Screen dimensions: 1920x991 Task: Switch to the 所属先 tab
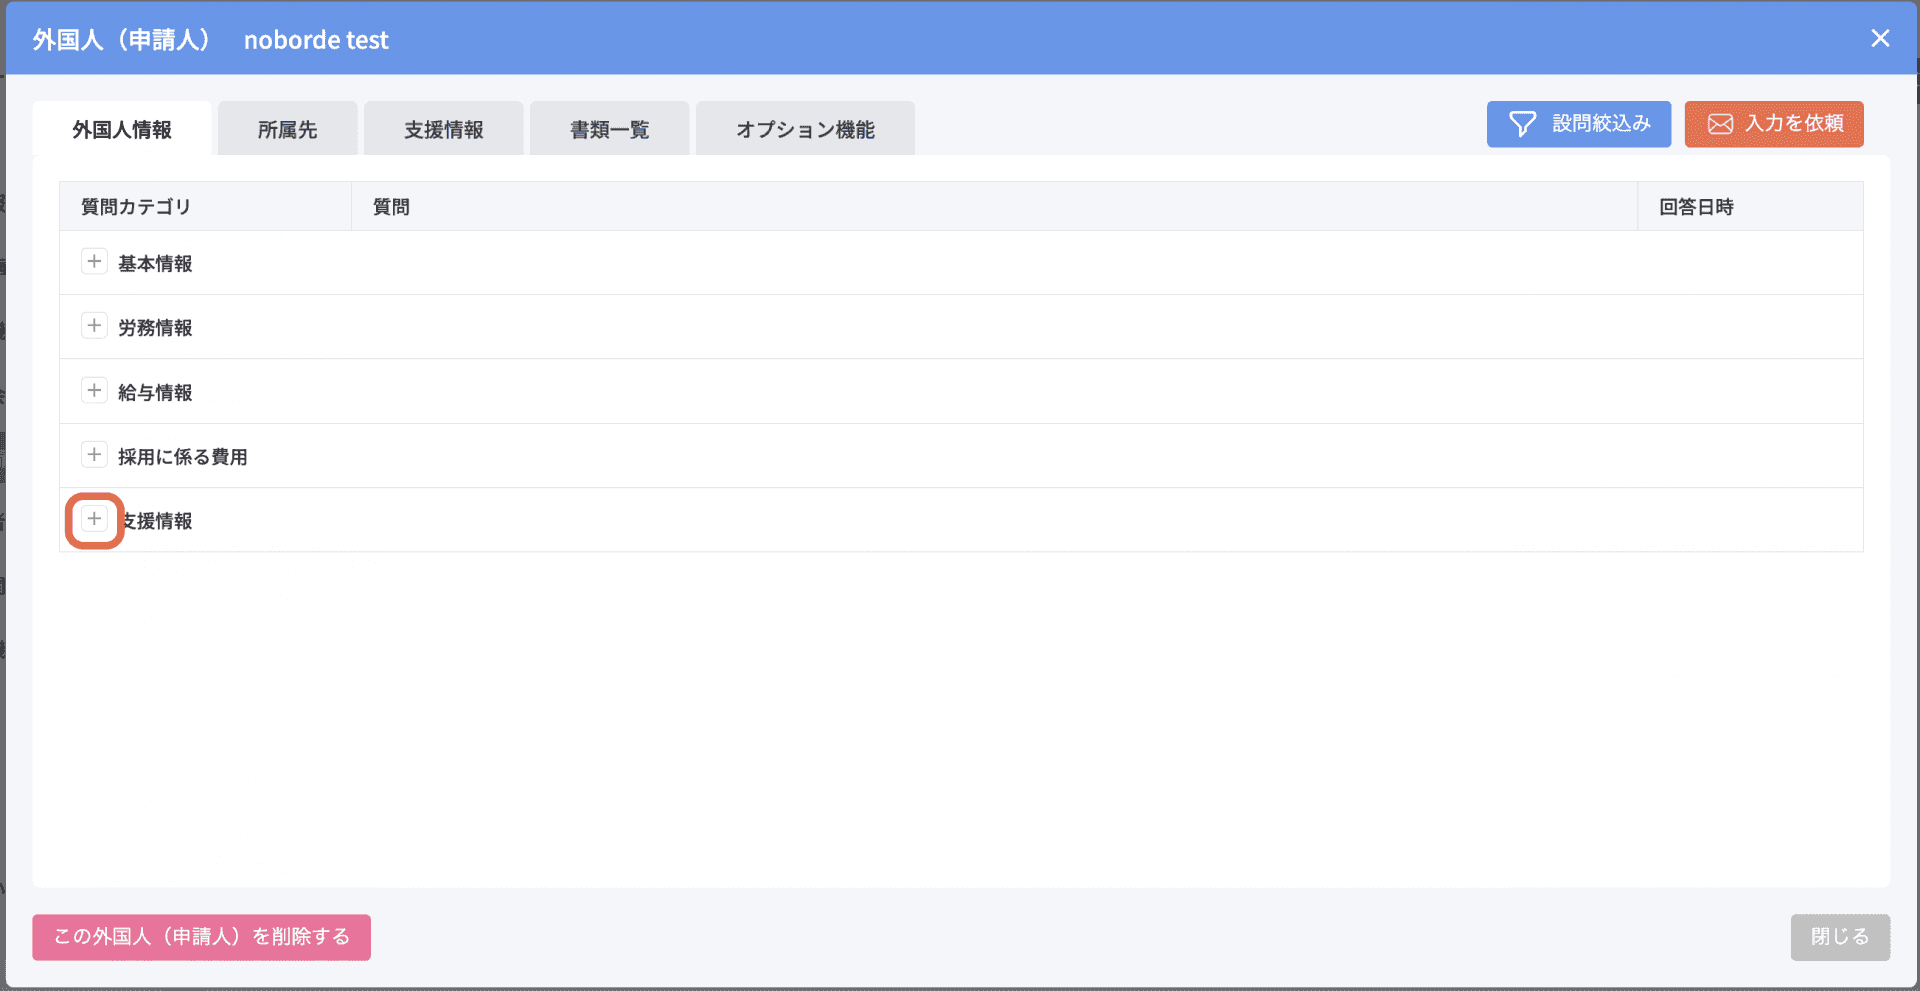pyautogui.click(x=287, y=129)
